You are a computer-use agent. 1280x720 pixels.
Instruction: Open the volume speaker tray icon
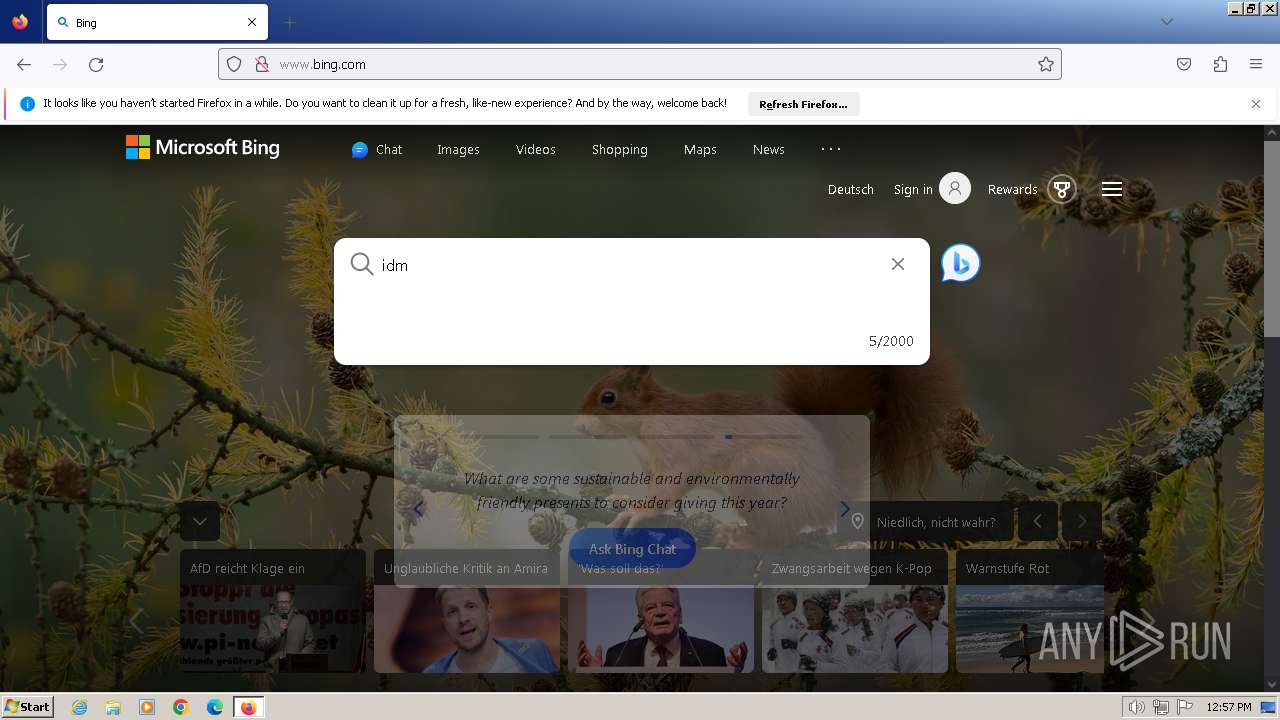[x=1137, y=707]
